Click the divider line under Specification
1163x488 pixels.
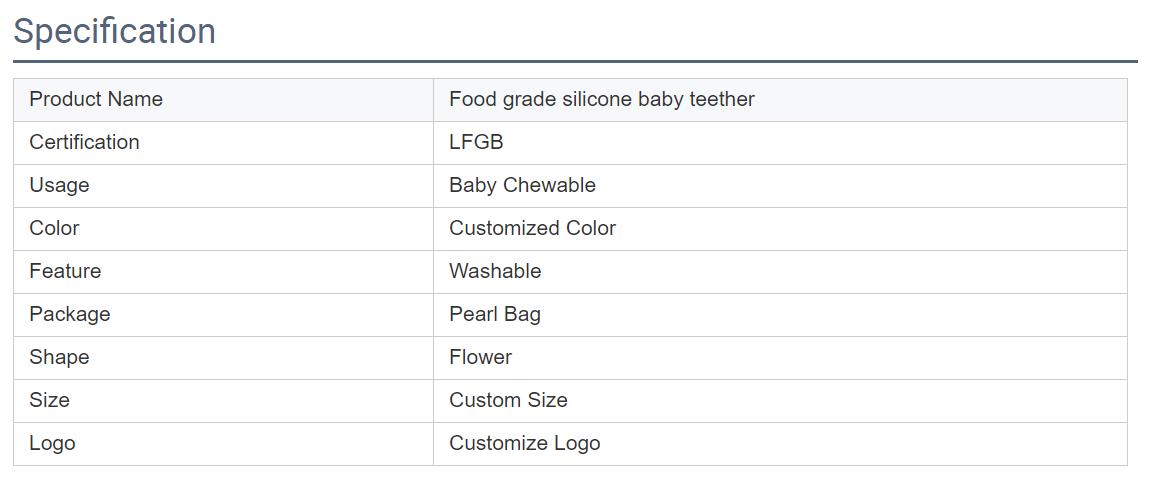[x=575, y=62]
